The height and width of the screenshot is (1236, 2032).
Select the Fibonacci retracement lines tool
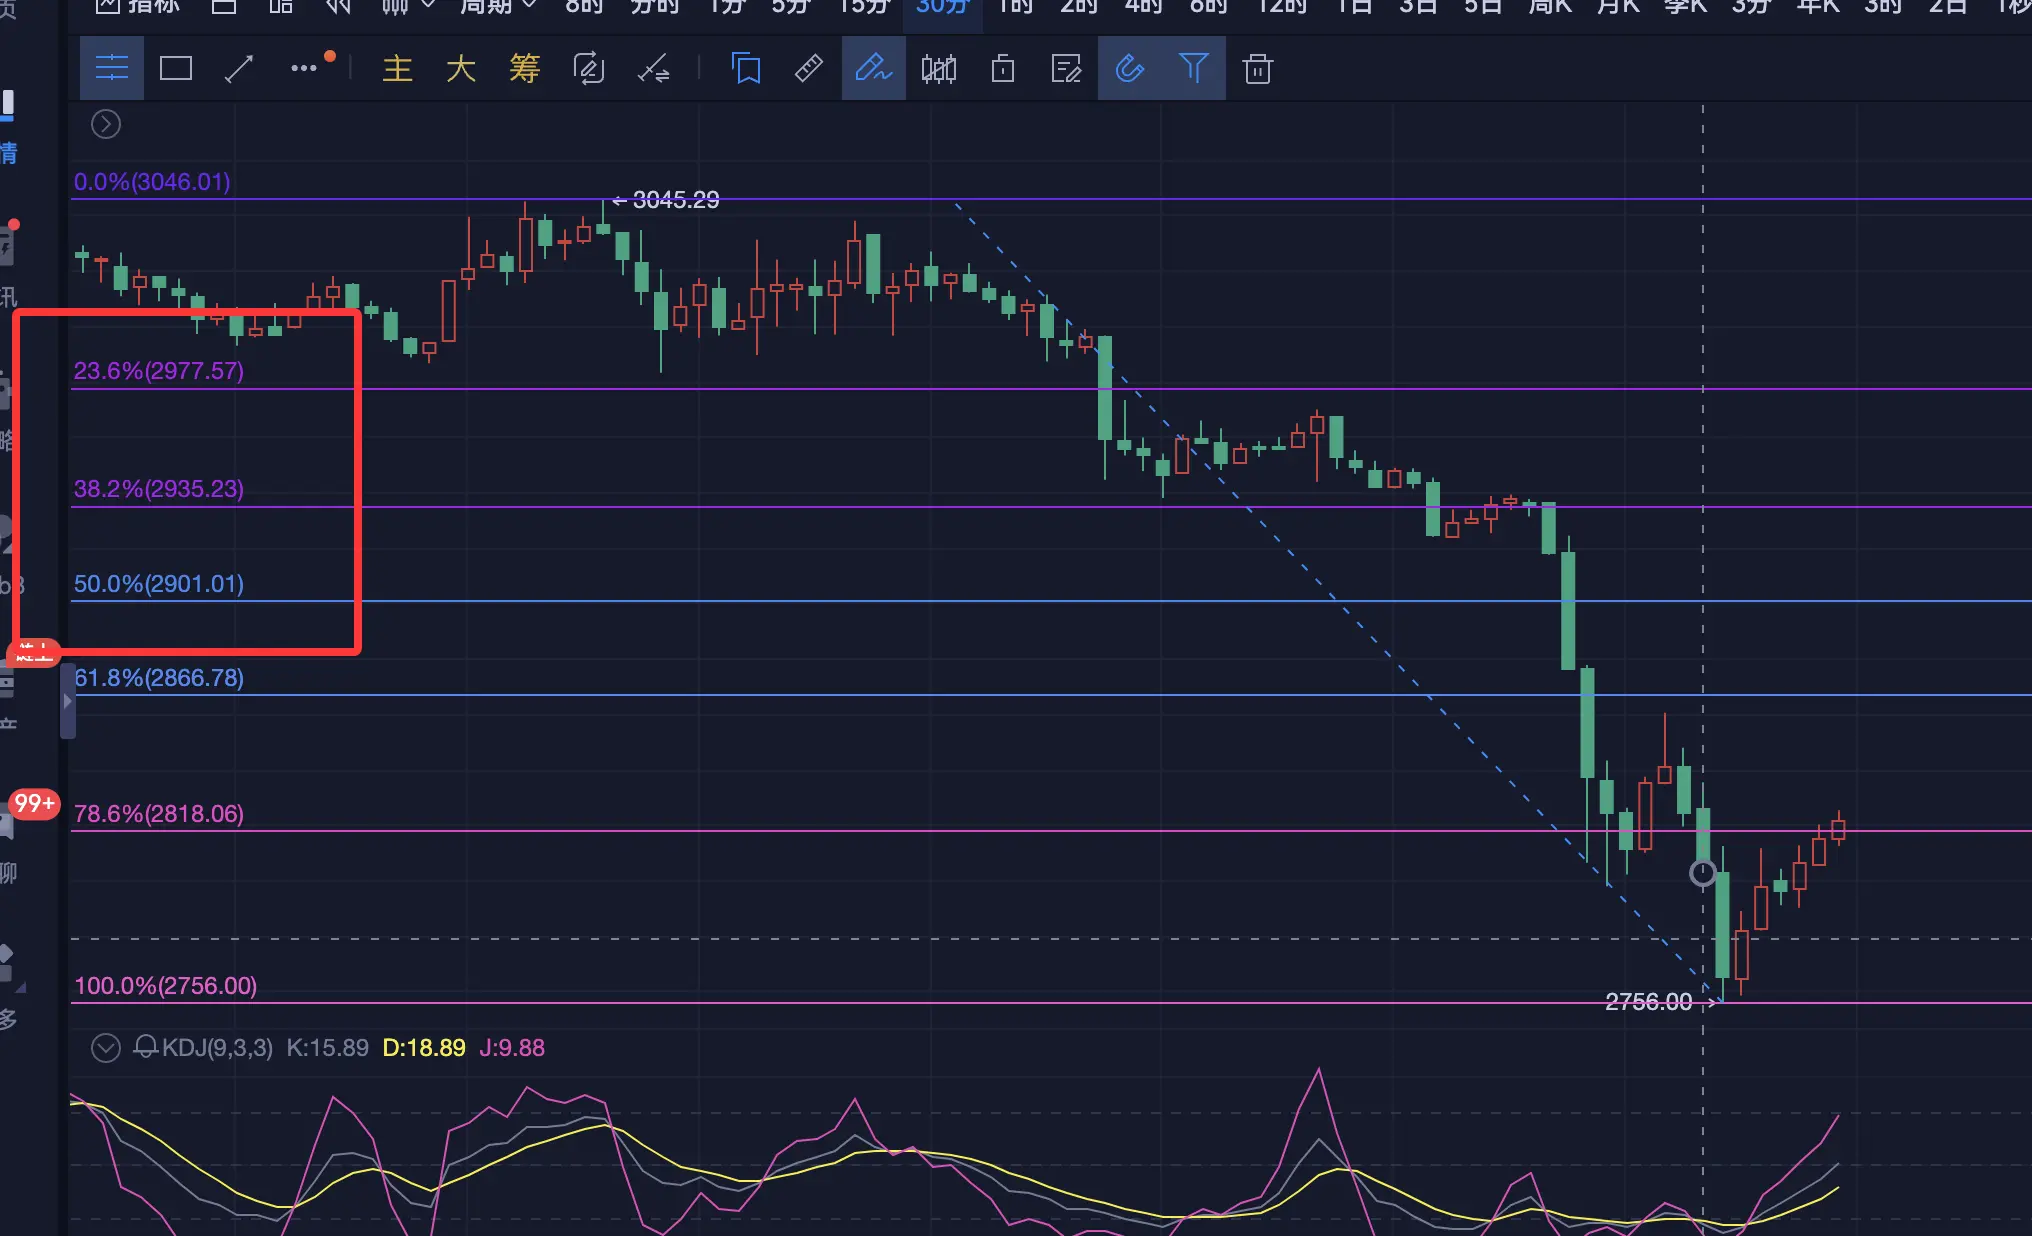click(111, 69)
